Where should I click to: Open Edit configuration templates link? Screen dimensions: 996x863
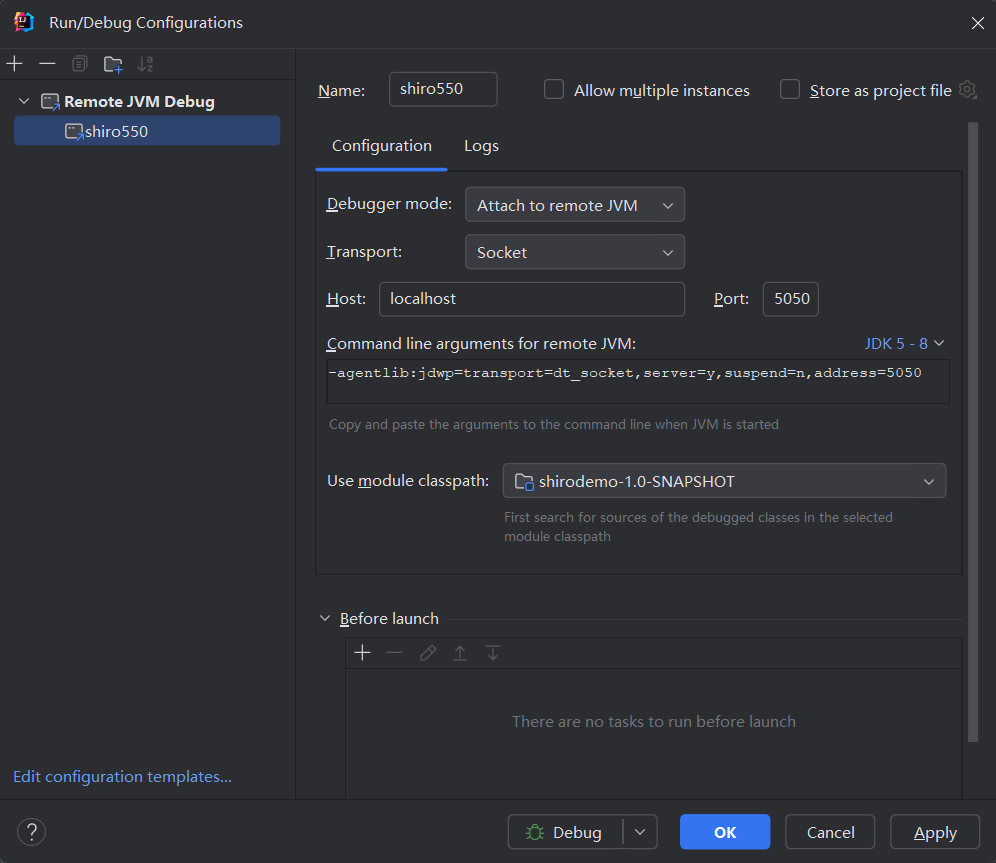[123, 777]
